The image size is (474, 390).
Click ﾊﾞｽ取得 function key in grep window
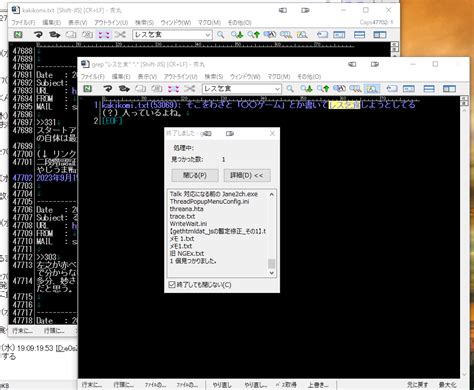coord(286,385)
